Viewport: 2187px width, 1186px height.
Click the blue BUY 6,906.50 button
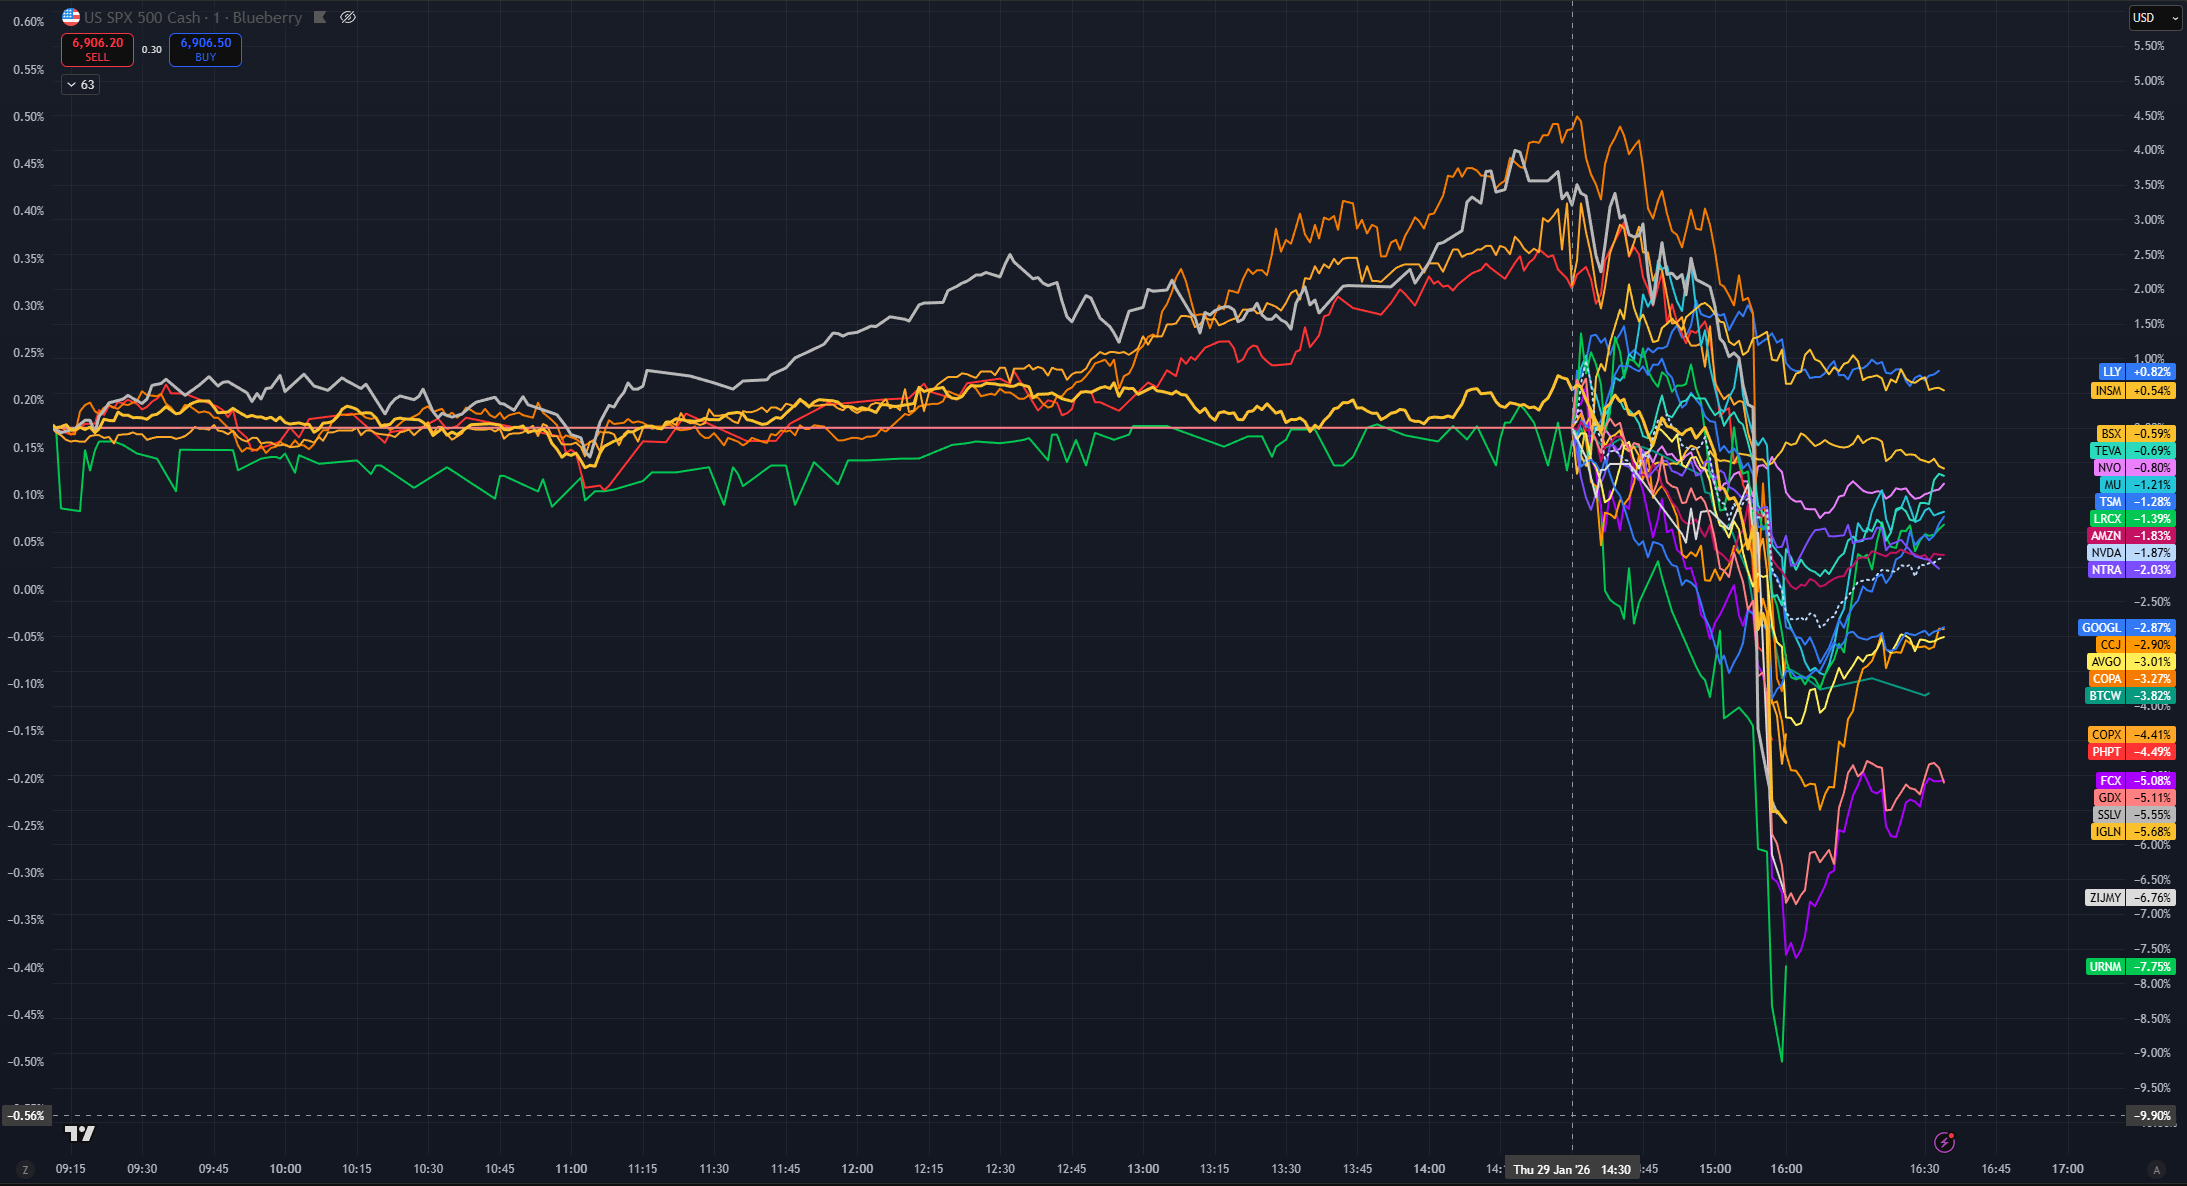tap(205, 49)
